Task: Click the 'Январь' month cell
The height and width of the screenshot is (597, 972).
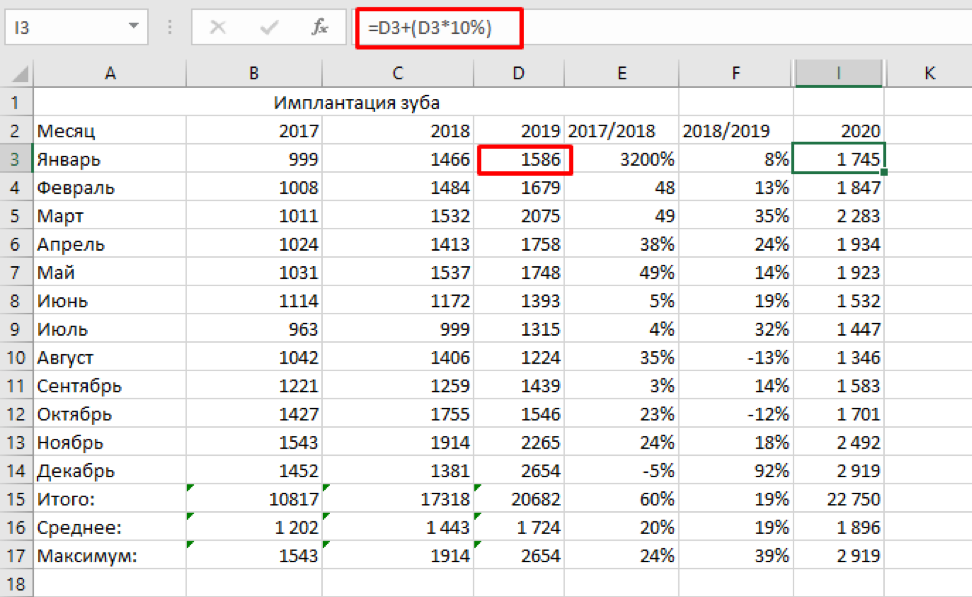Action: coord(110,159)
